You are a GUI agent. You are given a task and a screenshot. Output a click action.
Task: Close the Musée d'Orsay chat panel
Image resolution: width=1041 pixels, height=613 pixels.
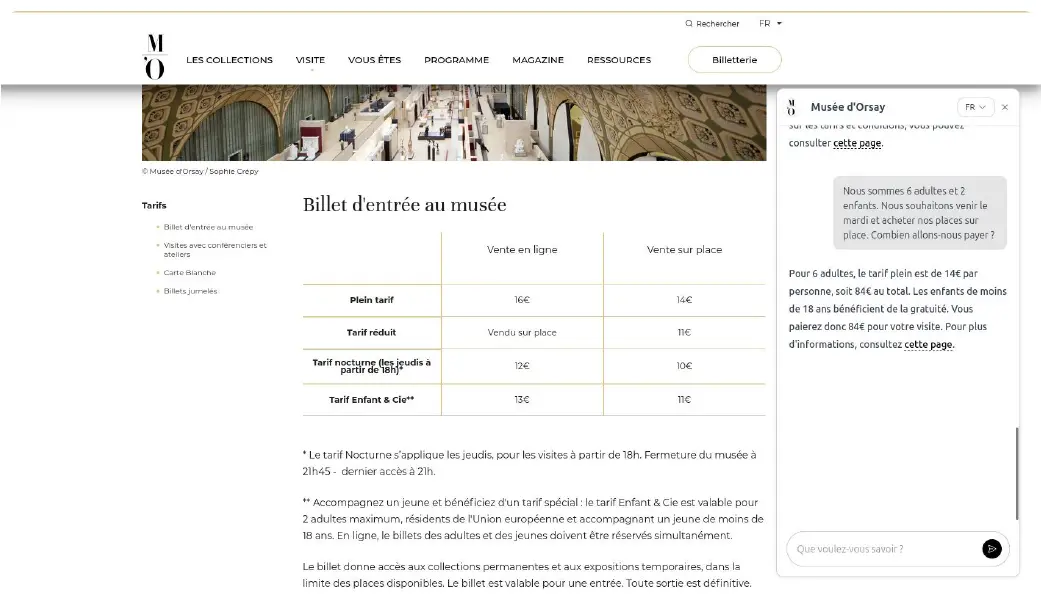coord(1004,107)
